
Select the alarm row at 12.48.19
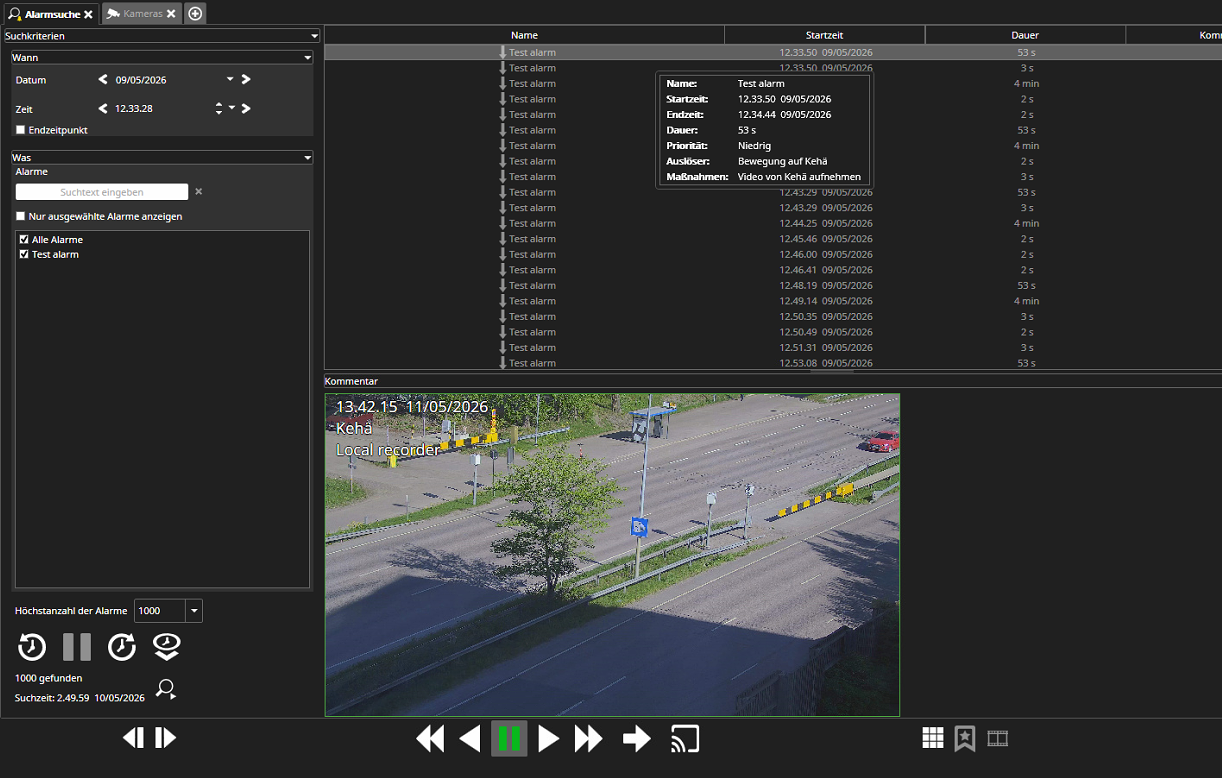point(773,285)
